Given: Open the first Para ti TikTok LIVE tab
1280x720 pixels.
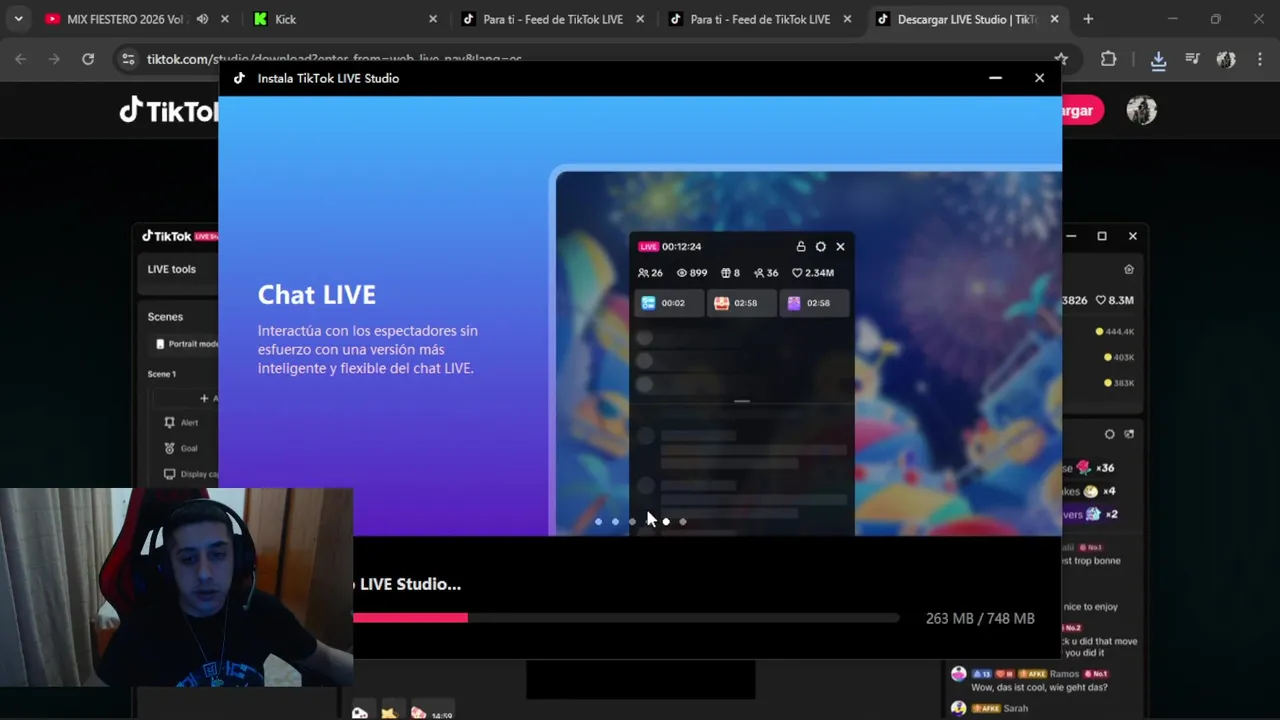Looking at the screenshot, I should pos(552,19).
